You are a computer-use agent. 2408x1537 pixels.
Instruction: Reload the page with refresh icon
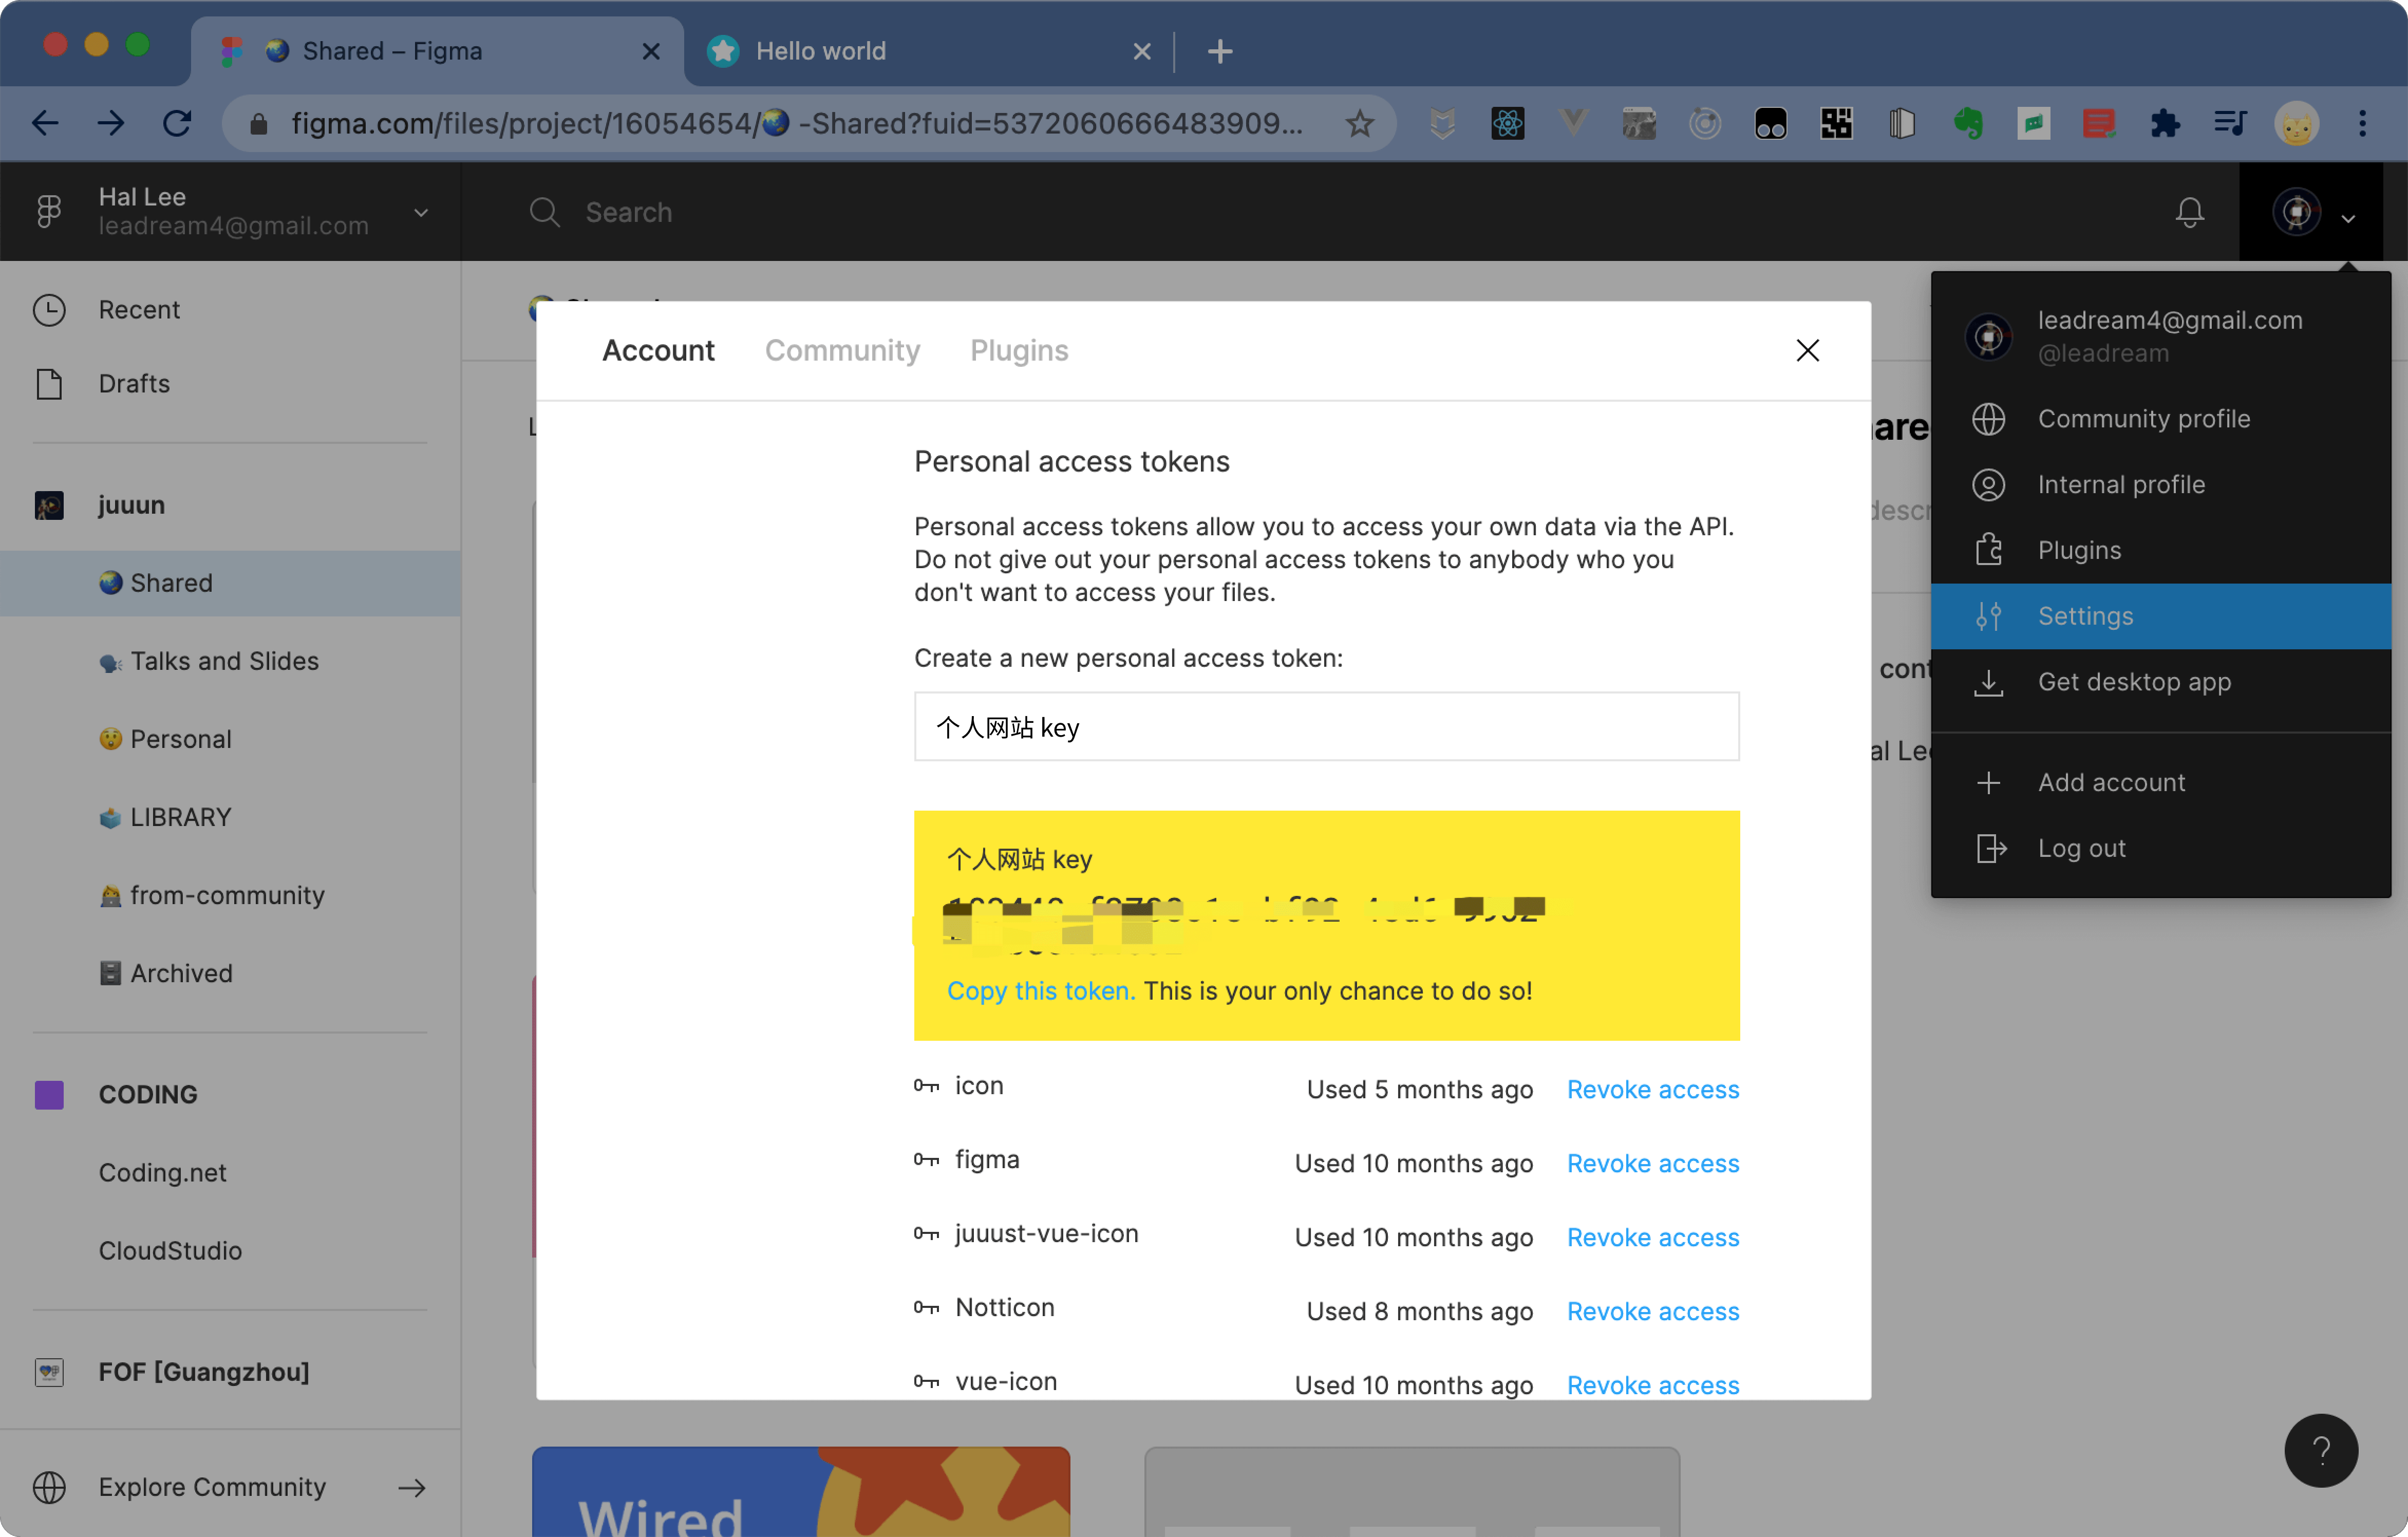point(177,123)
